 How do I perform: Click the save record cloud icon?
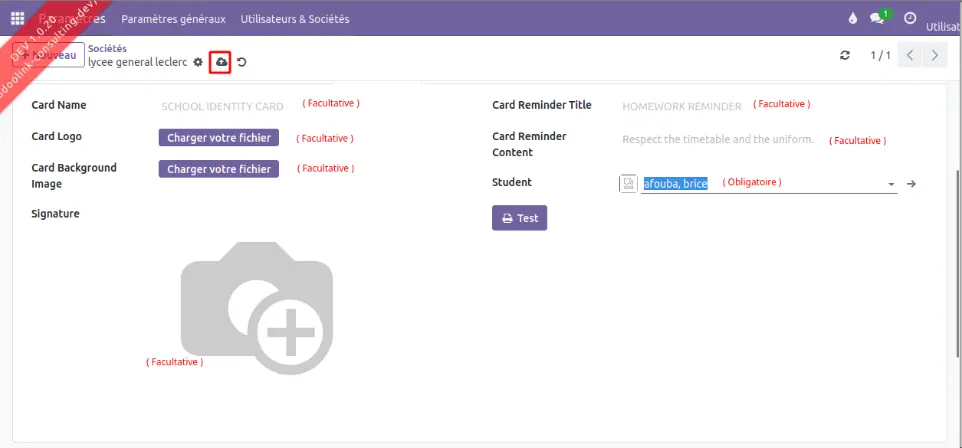pos(221,62)
